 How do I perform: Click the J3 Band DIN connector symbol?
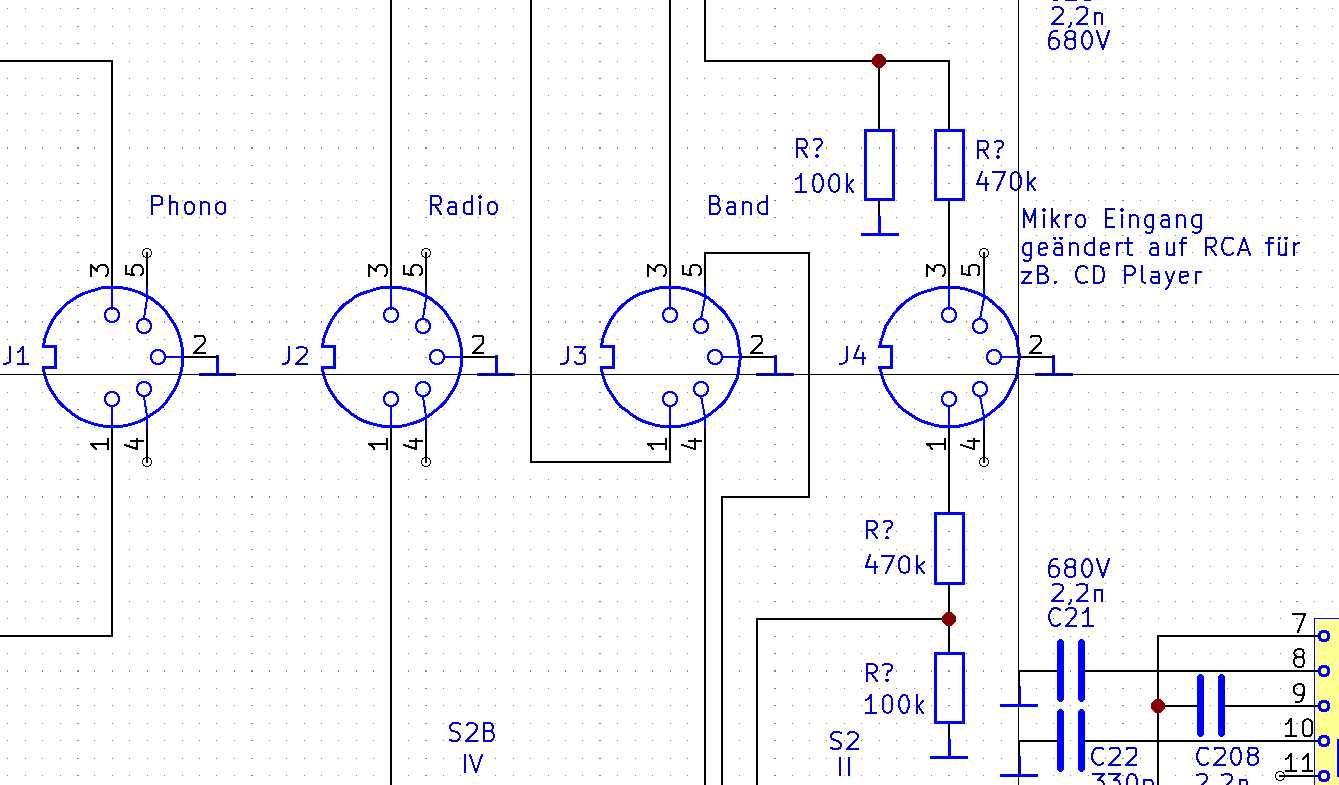(x=670, y=357)
